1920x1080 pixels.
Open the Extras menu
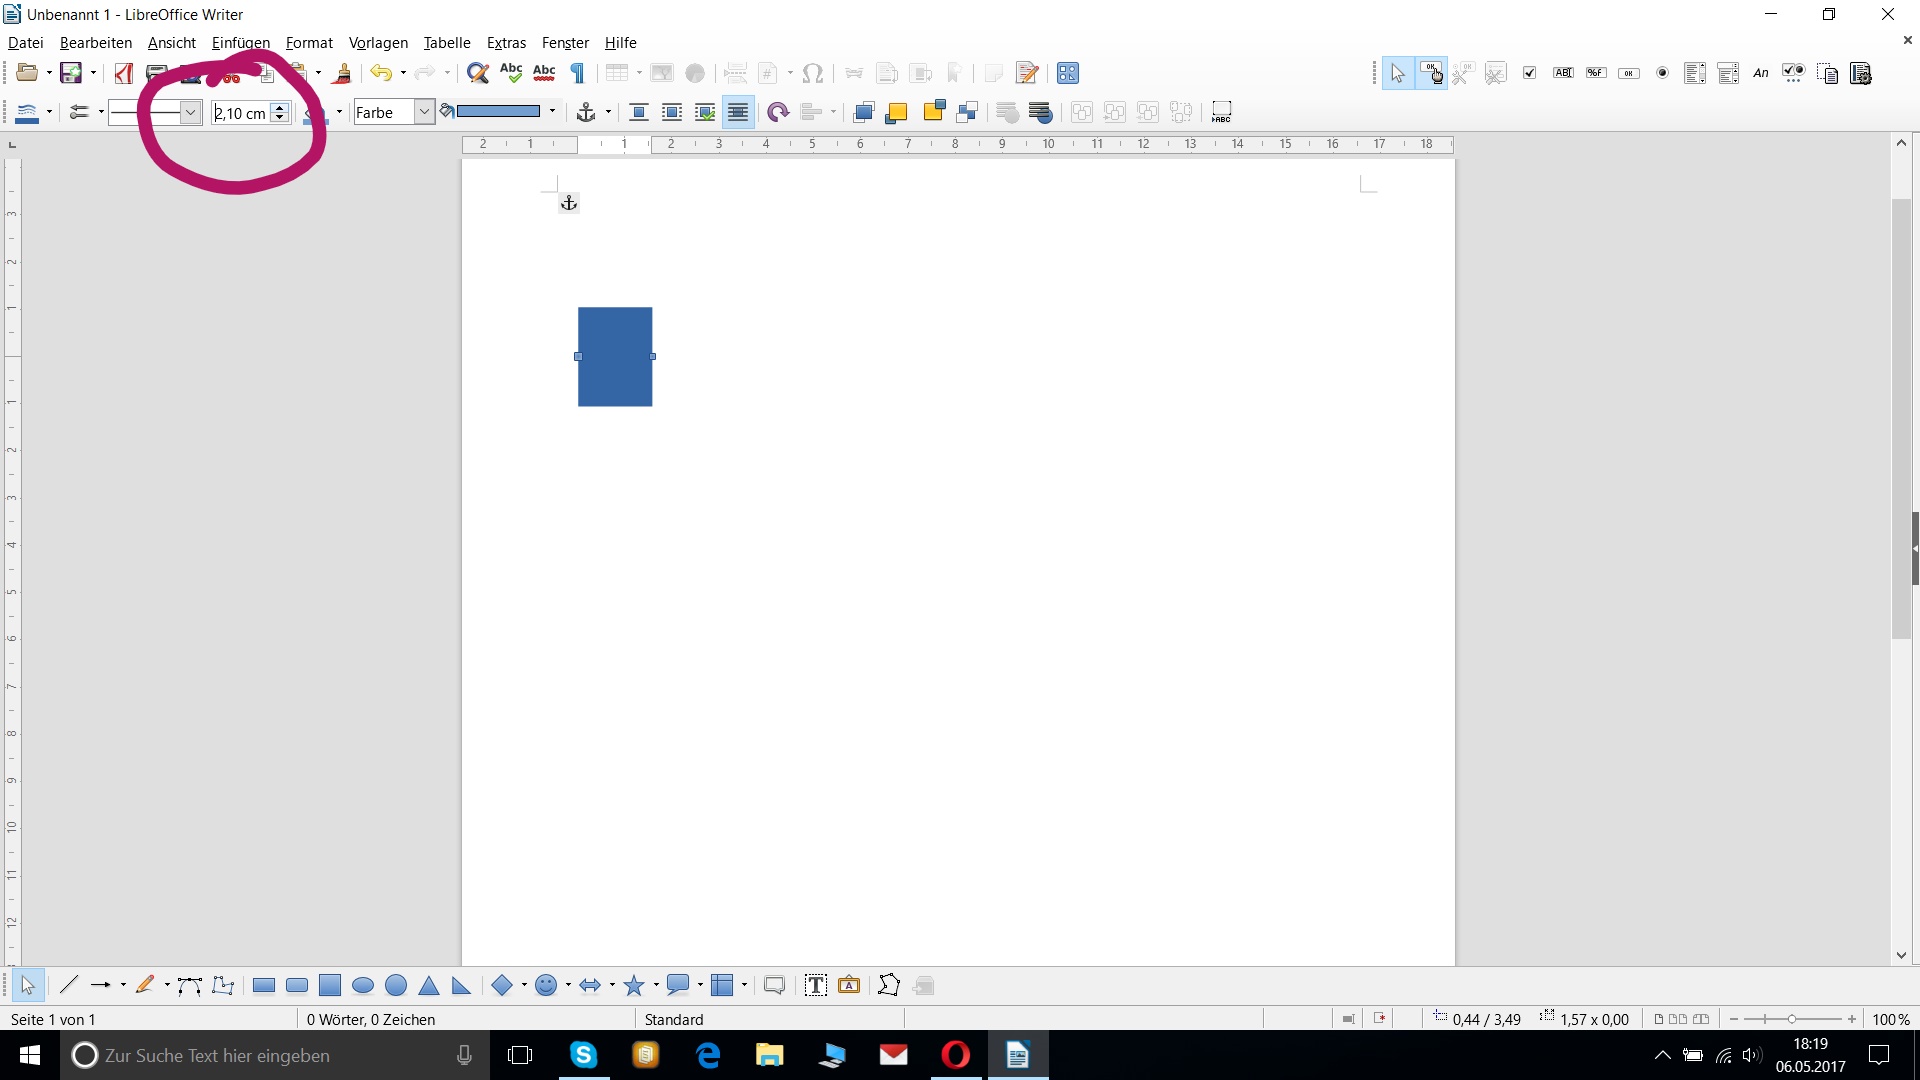pos(506,43)
